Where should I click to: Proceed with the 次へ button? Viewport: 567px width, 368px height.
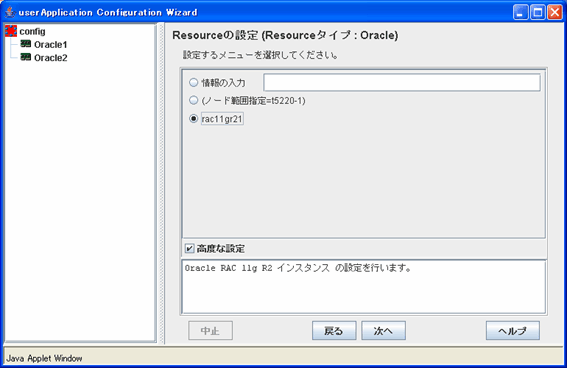tap(383, 330)
